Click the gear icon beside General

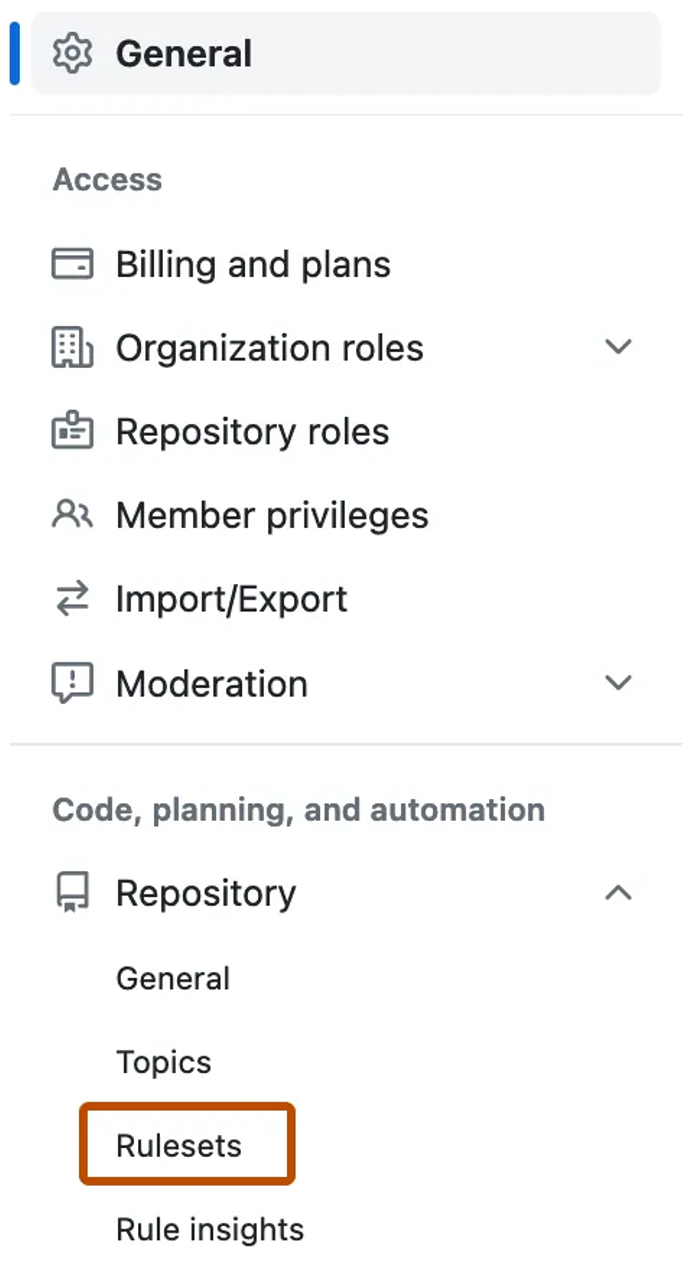coord(72,53)
